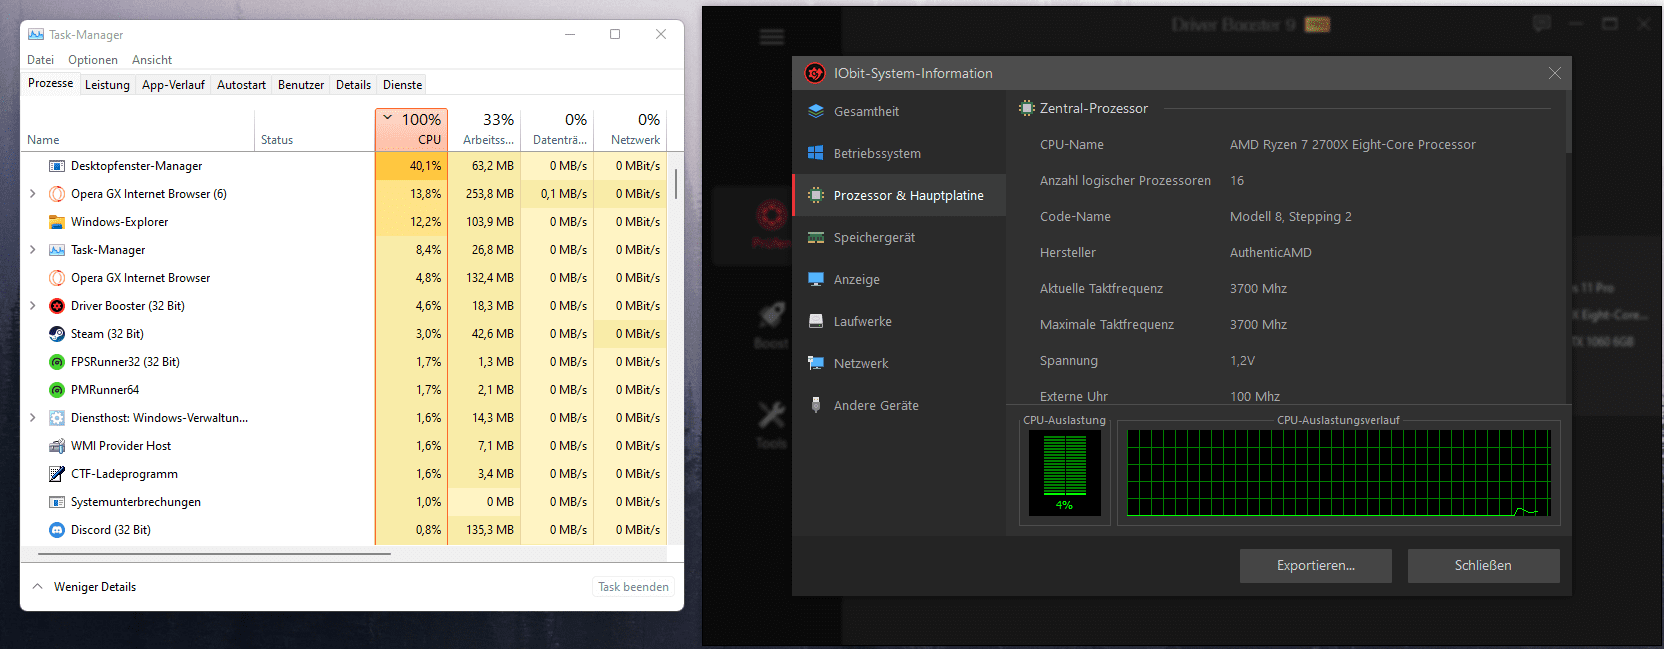Switch to the Leistung tab
The height and width of the screenshot is (649, 1664).
[107, 85]
